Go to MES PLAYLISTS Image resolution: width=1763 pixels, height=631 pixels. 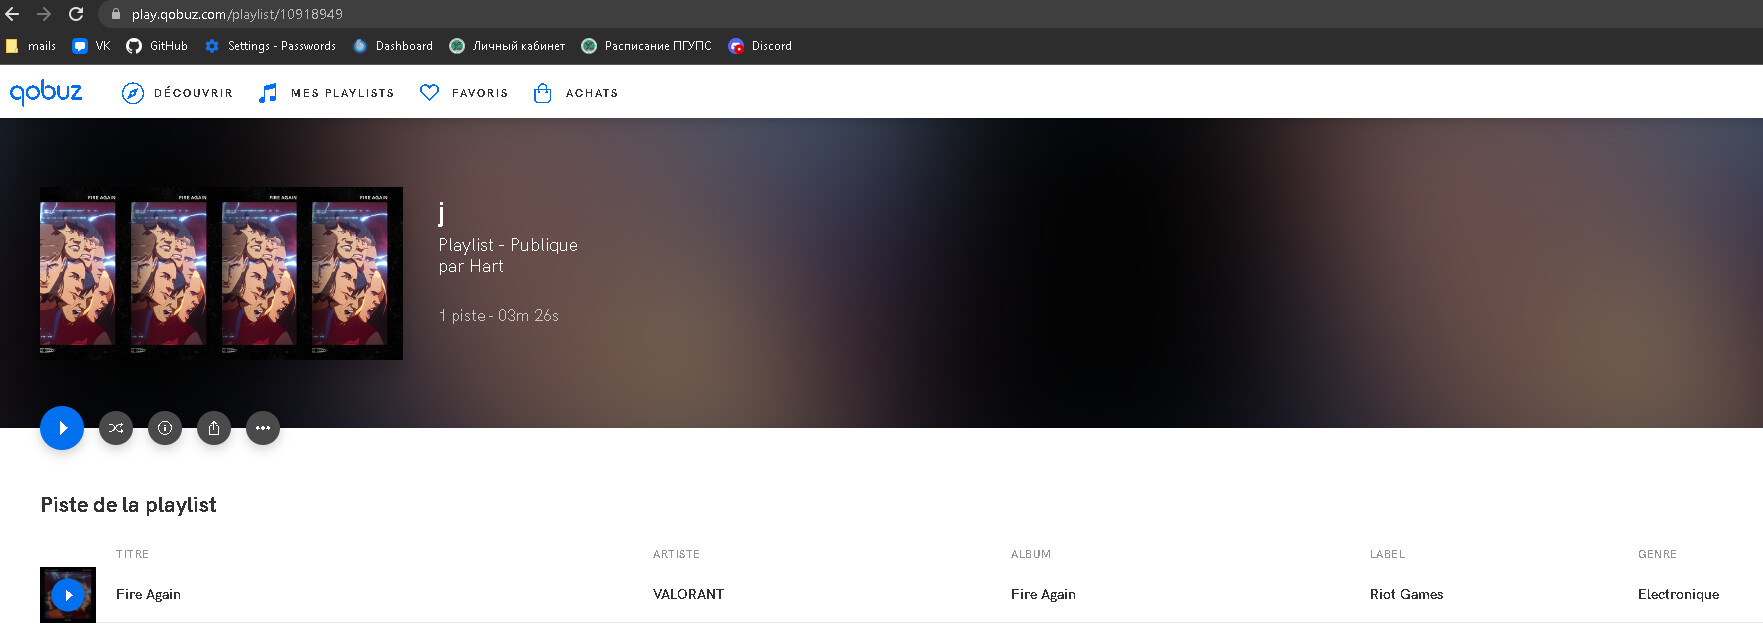pyautogui.click(x=342, y=93)
